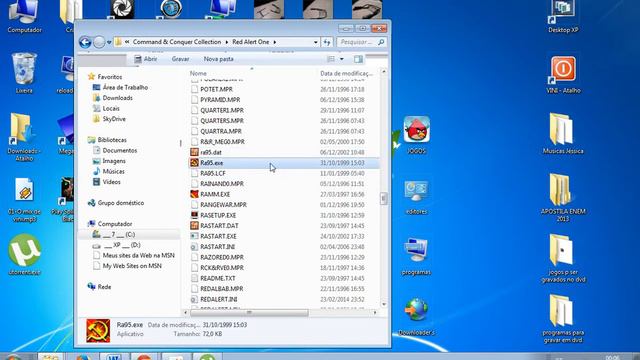This screenshot has height=360, width=640.
Task: Select PYRAMID.MPR file
Action: tap(220, 100)
